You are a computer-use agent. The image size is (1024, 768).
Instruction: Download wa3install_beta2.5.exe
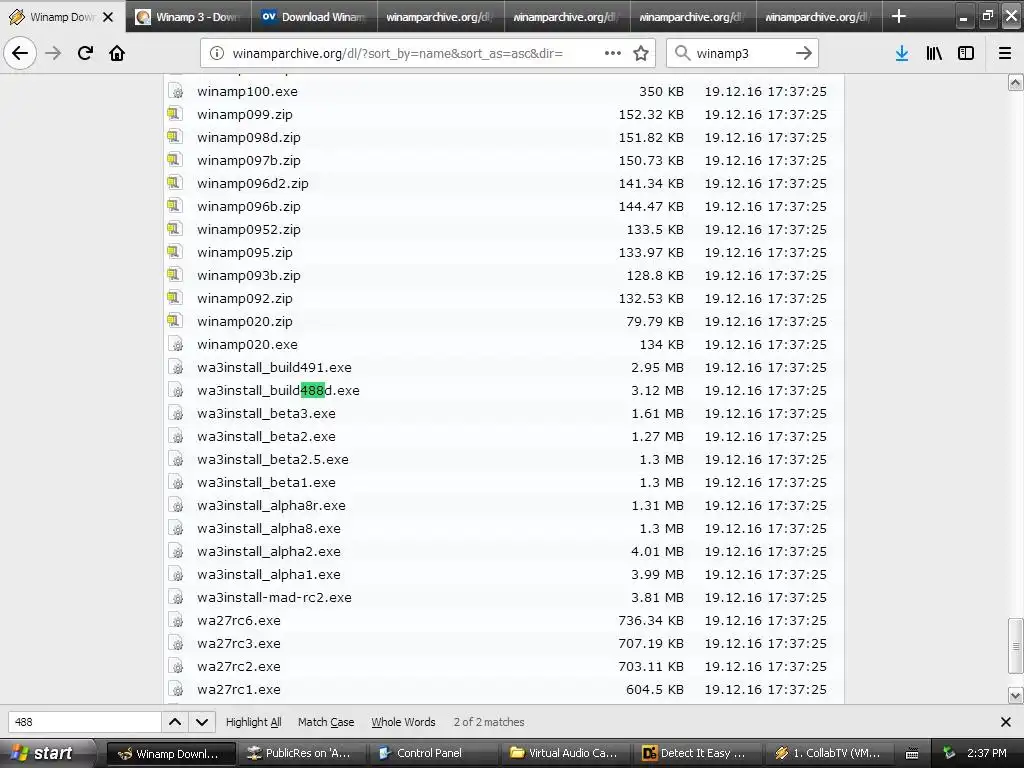click(x=273, y=459)
